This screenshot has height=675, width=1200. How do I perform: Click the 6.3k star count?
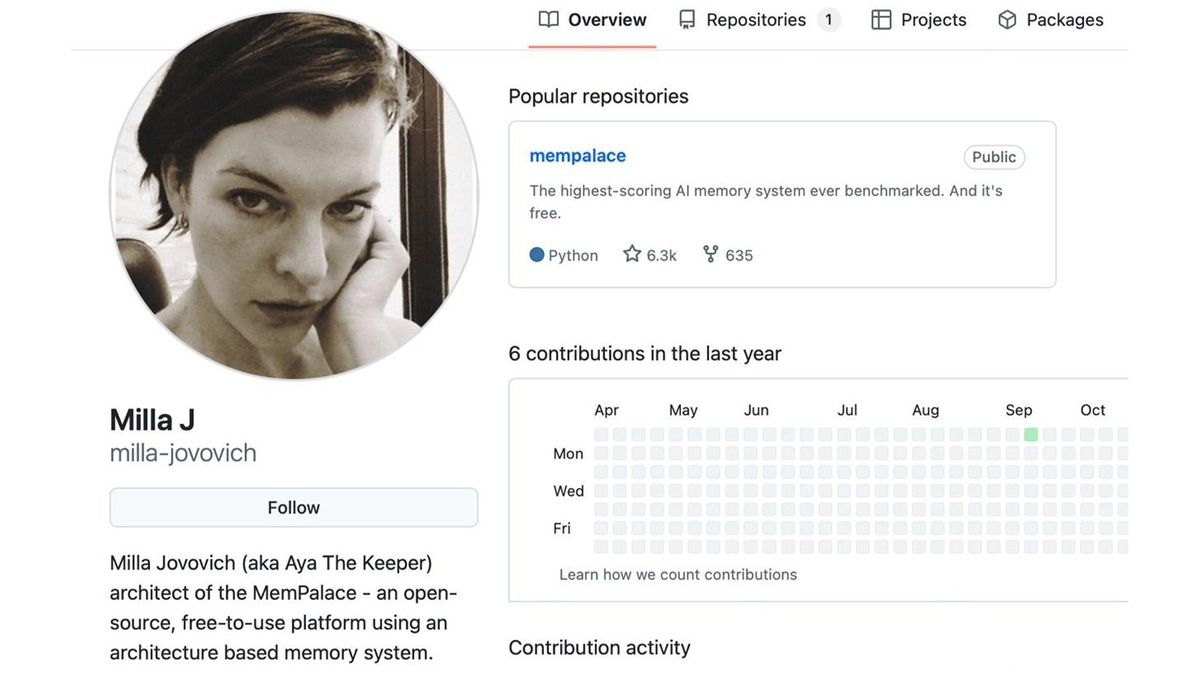(660, 255)
